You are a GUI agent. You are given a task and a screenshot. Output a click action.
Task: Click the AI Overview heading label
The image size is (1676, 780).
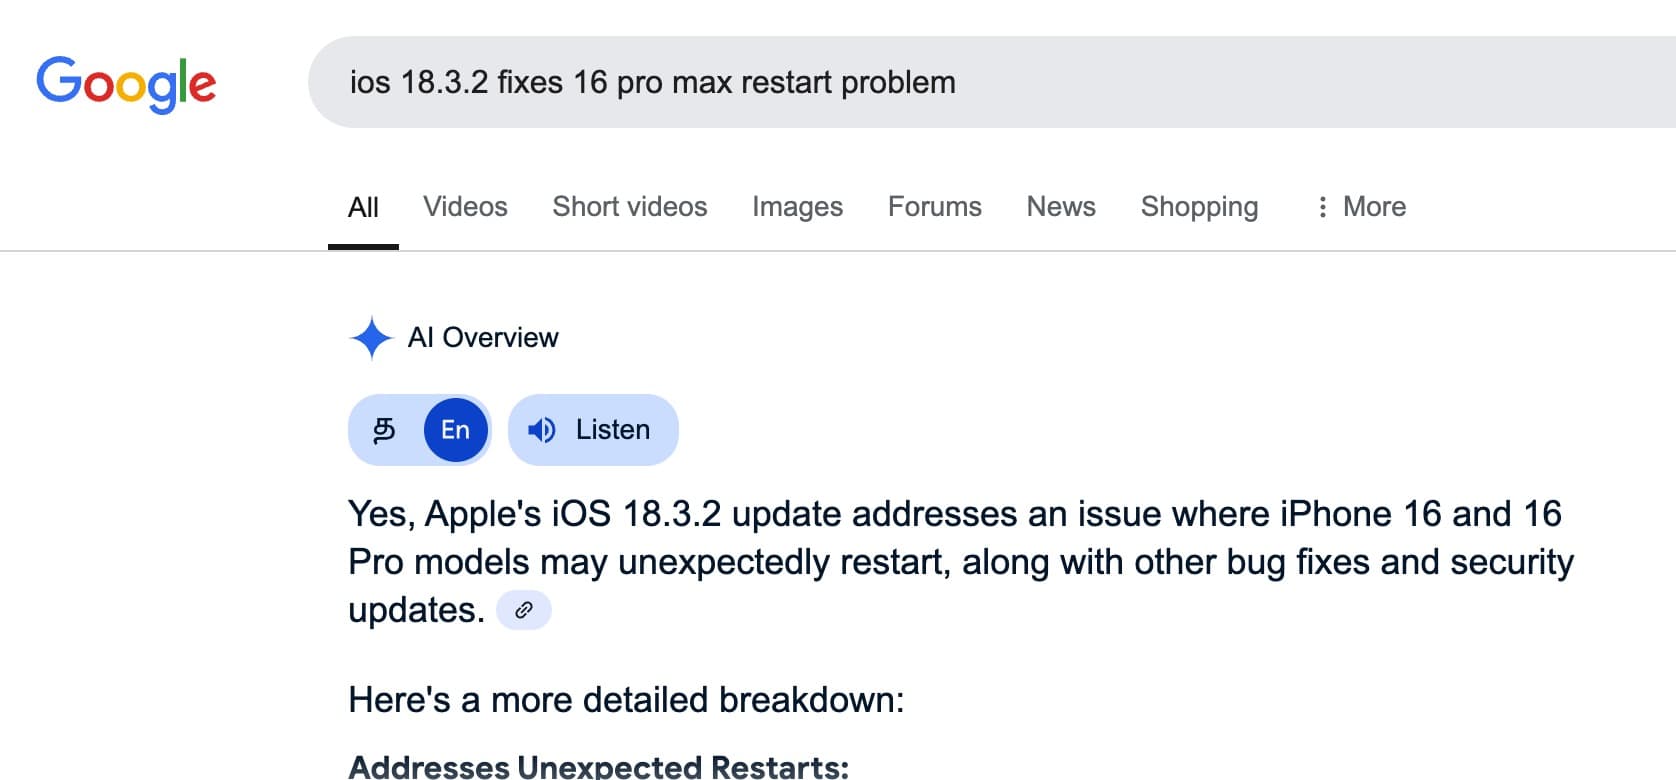pos(483,338)
